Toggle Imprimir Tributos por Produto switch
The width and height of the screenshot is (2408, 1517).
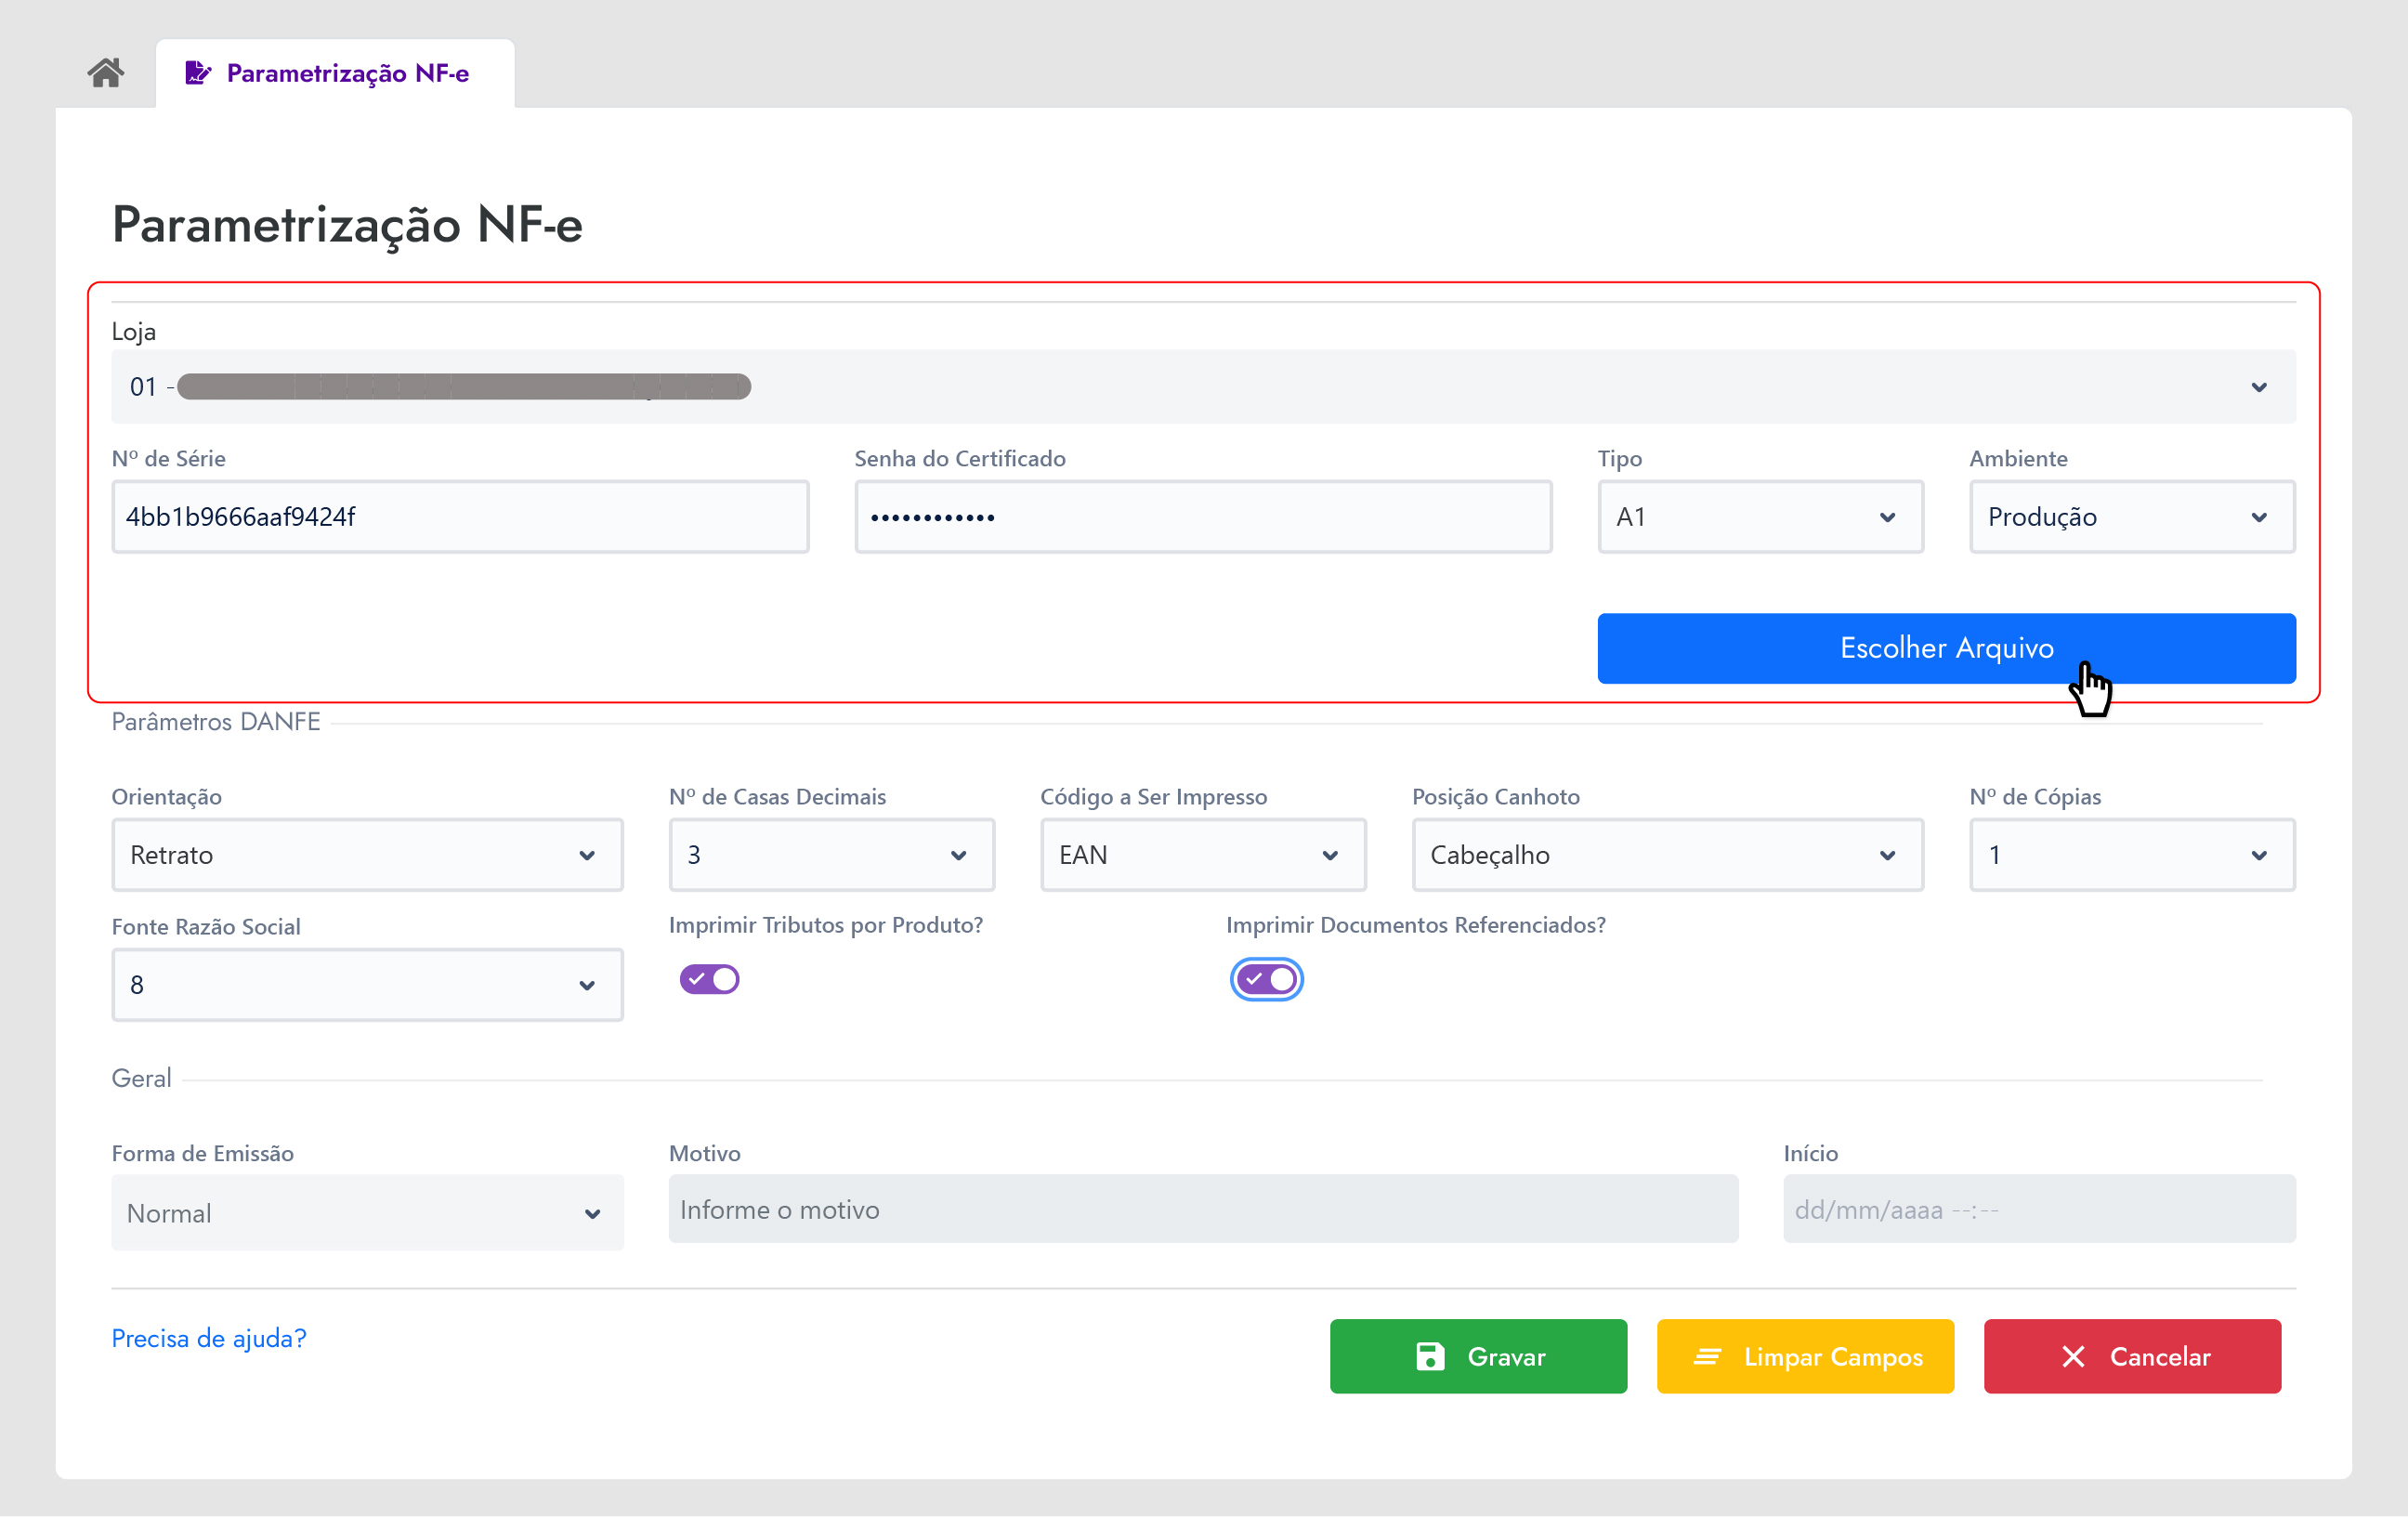[x=709, y=979]
